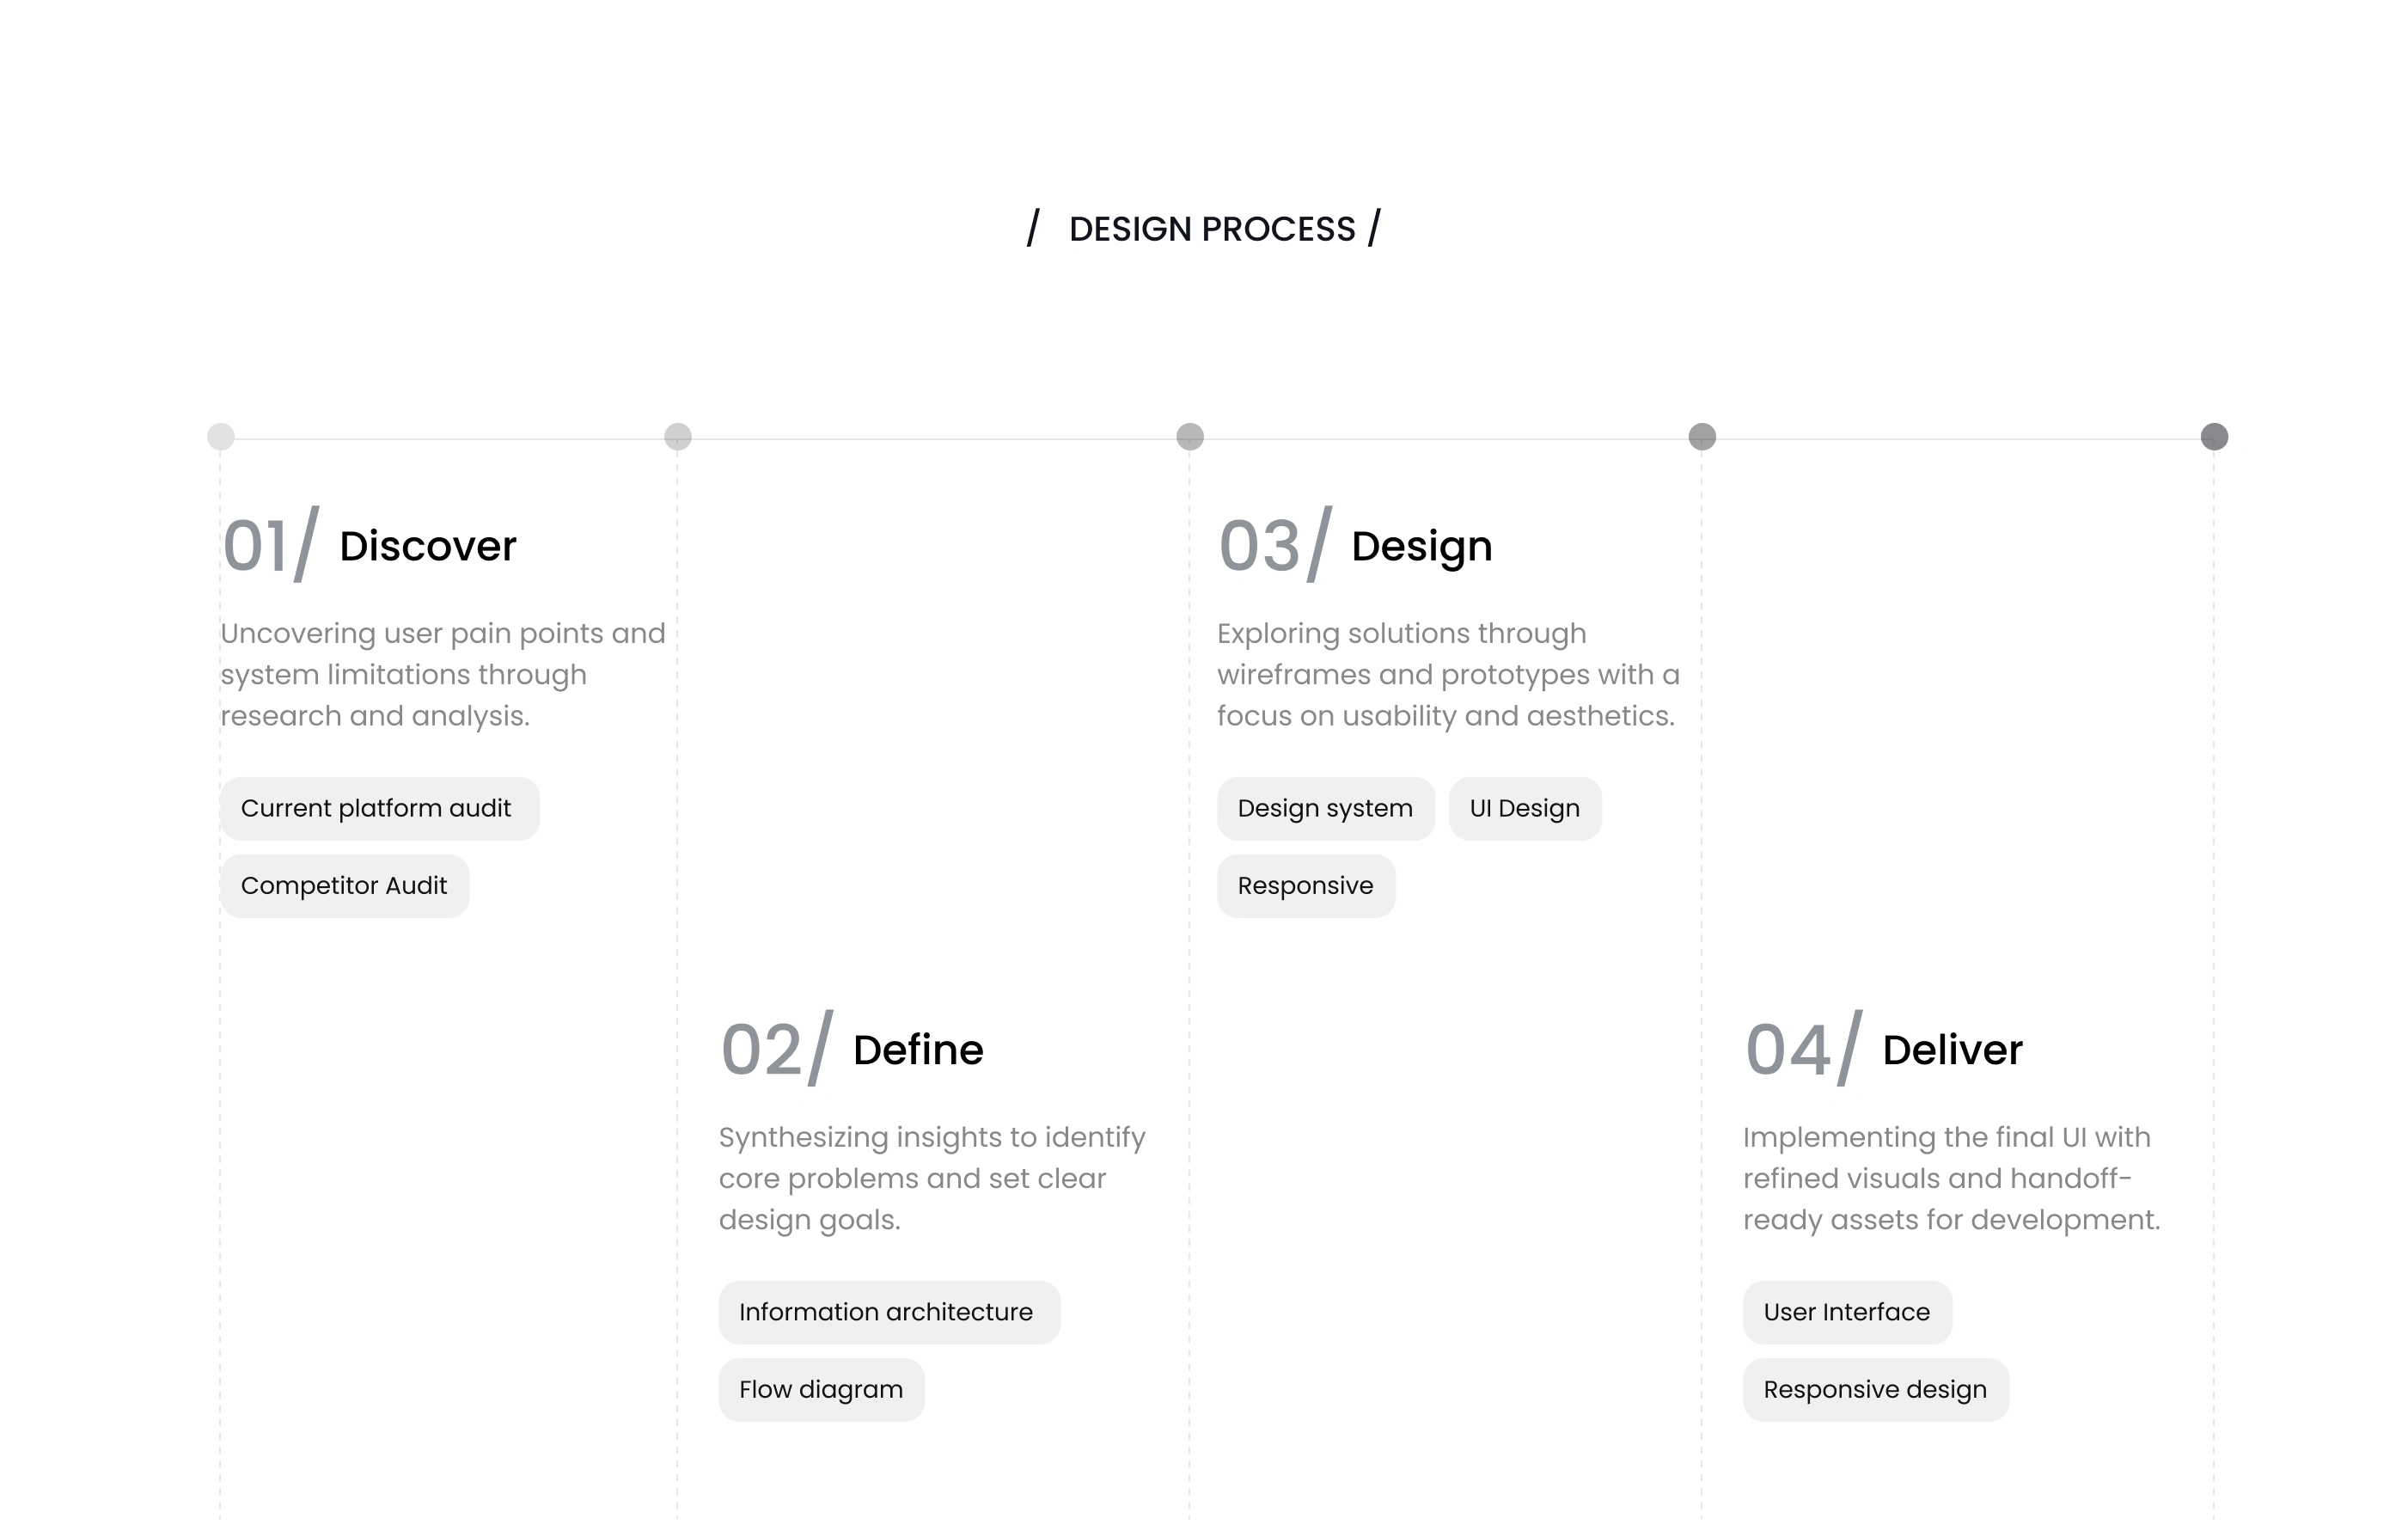
Task: Click the Design system tag
Action: (1325, 808)
